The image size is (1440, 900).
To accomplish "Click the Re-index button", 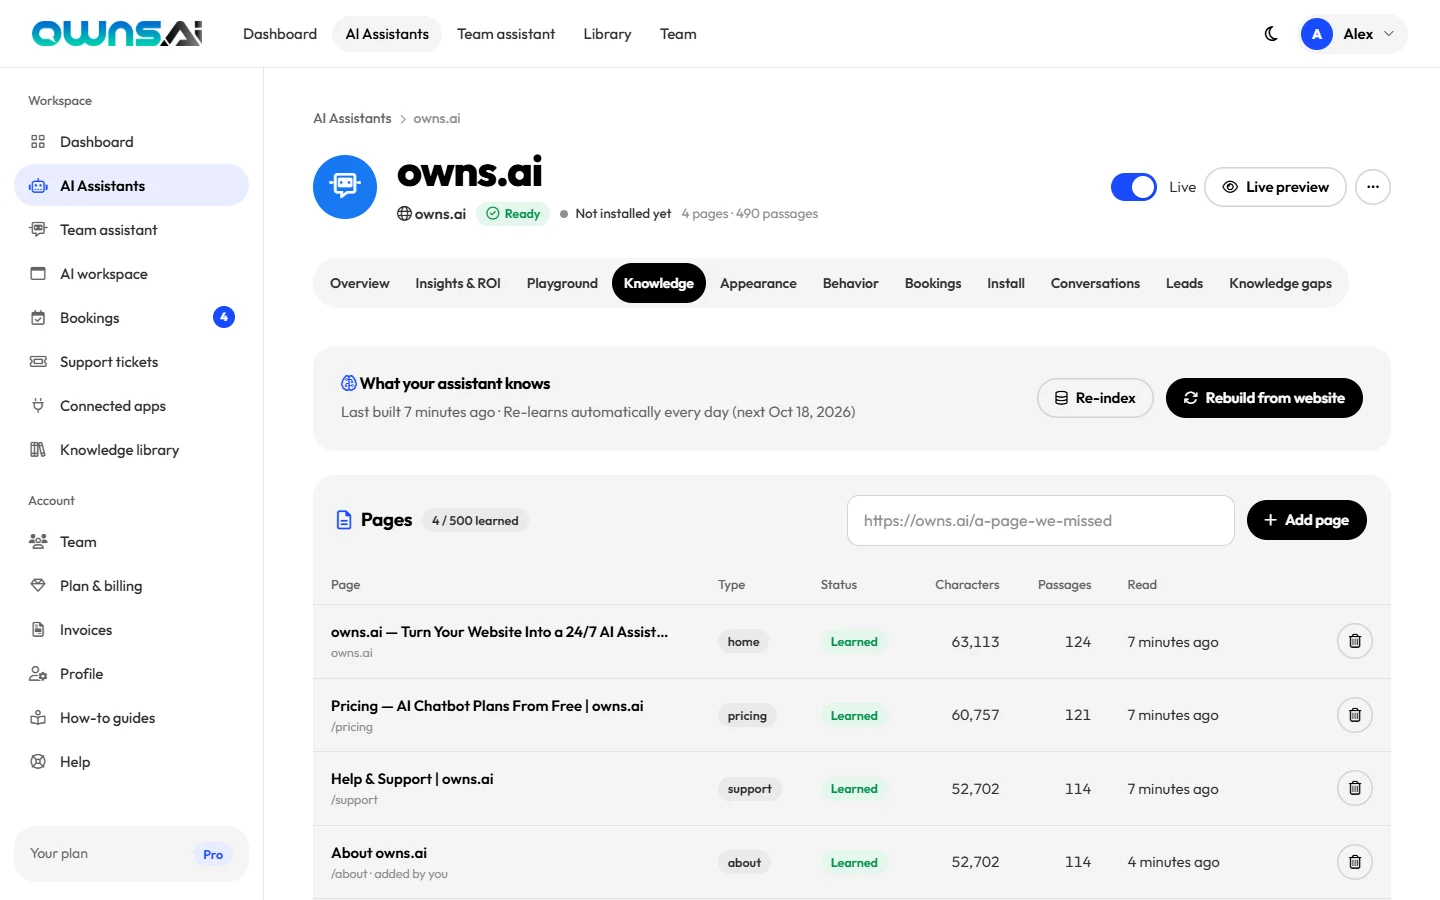I will (1095, 398).
